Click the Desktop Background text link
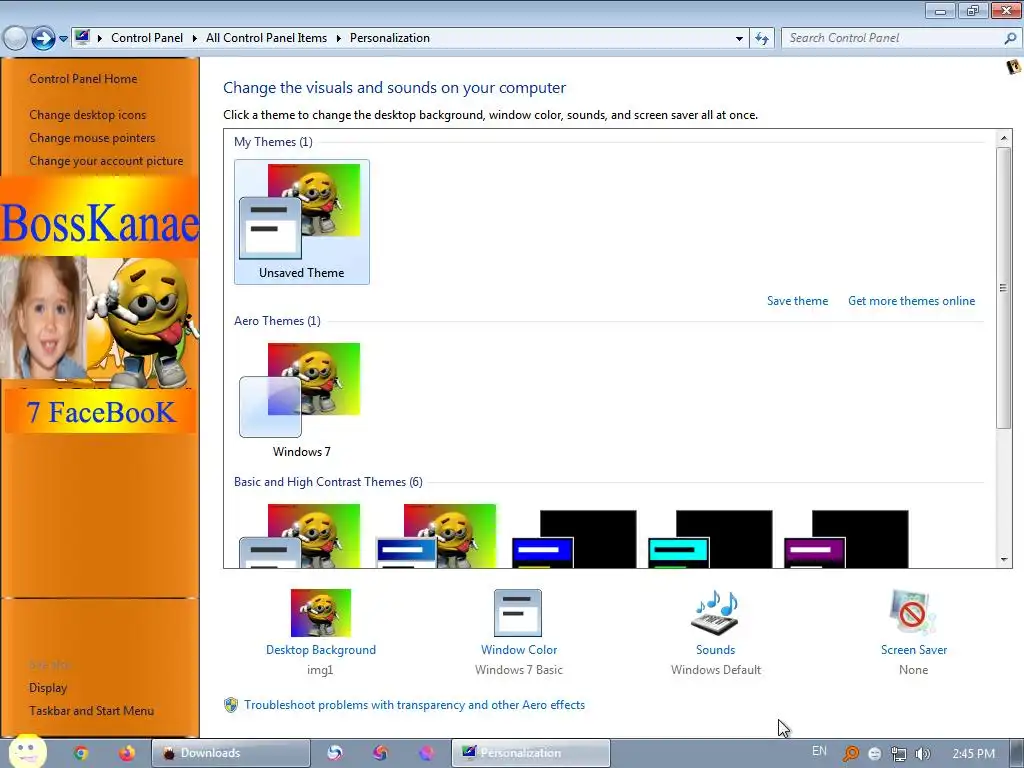 coord(321,650)
